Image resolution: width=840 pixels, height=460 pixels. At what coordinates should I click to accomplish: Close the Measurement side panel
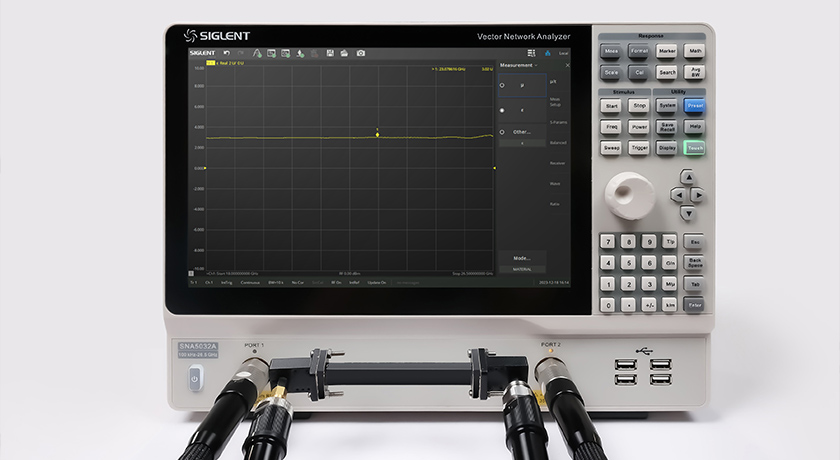(567, 65)
